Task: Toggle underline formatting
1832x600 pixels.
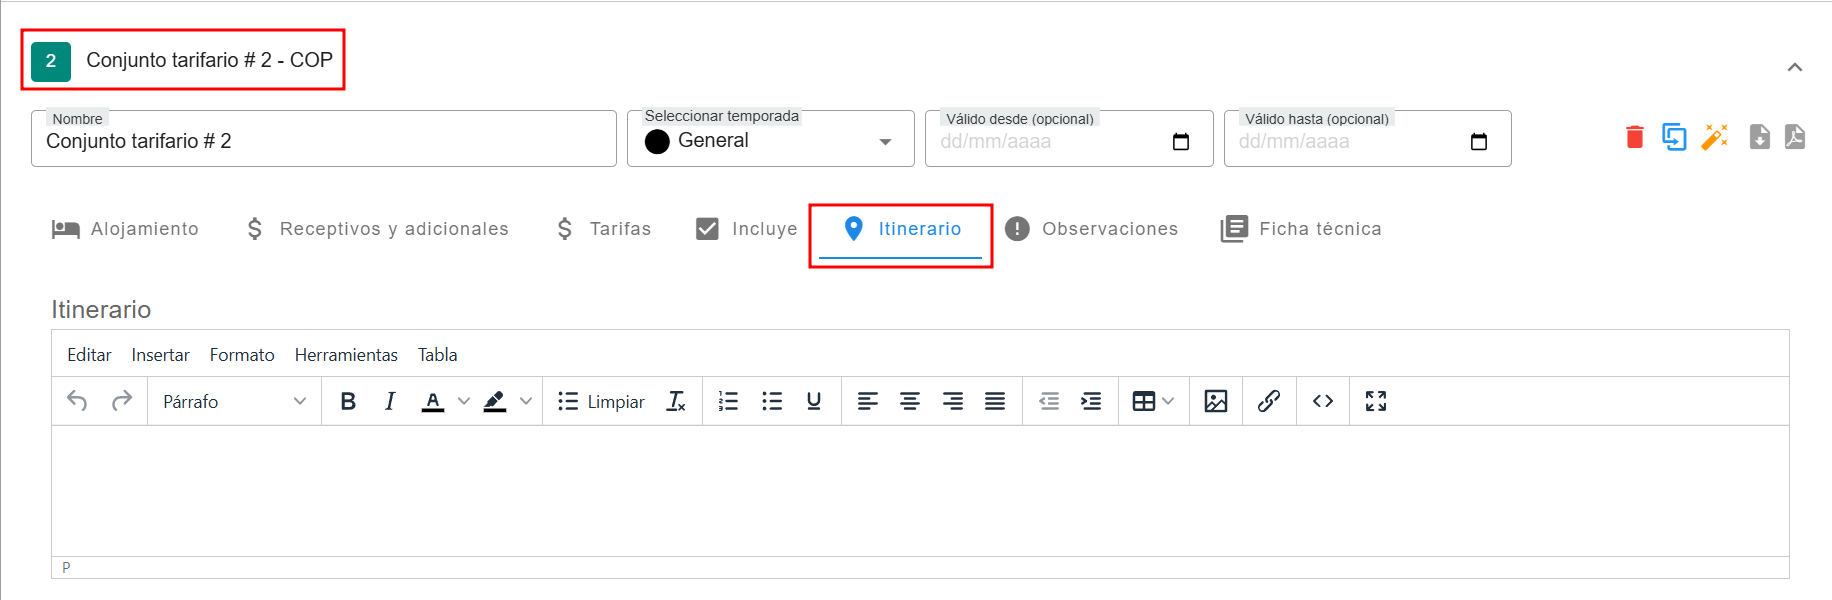Action: (813, 401)
